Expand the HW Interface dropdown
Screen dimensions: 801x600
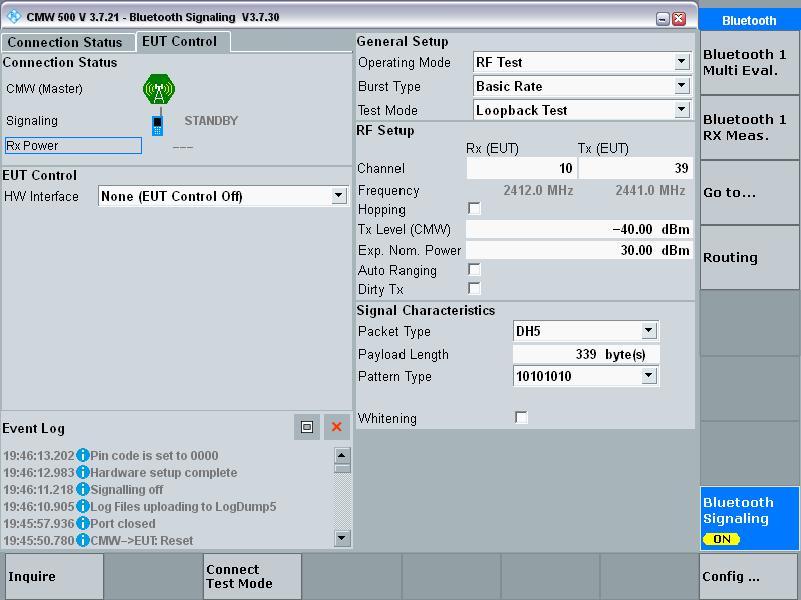coord(338,196)
